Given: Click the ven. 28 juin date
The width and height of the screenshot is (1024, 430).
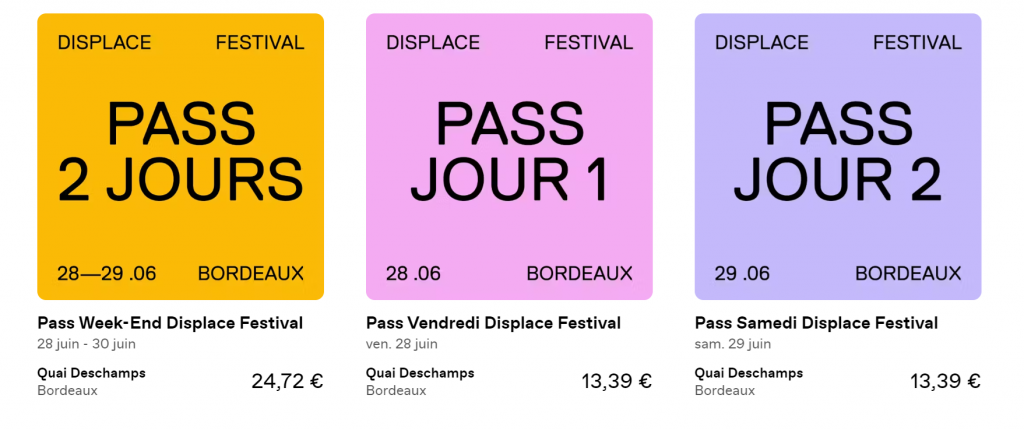Looking at the screenshot, I should (402, 344).
